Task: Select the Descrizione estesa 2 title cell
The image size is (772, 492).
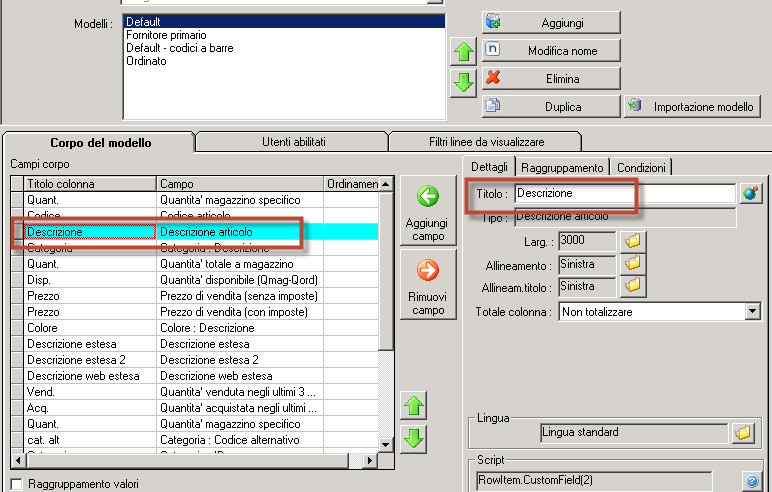Action: [x=90, y=360]
